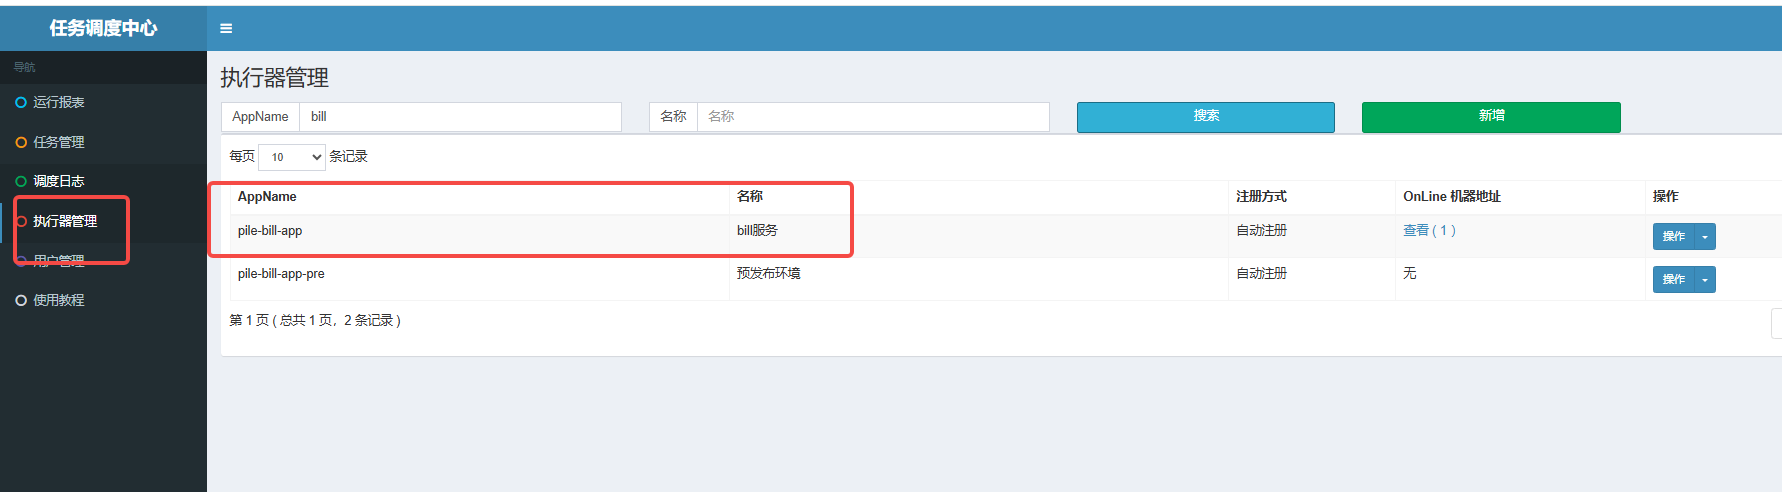Click the pagination summary 第 1 页 text
Image resolution: width=1782 pixels, height=492 pixels.
pyautogui.click(x=315, y=321)
